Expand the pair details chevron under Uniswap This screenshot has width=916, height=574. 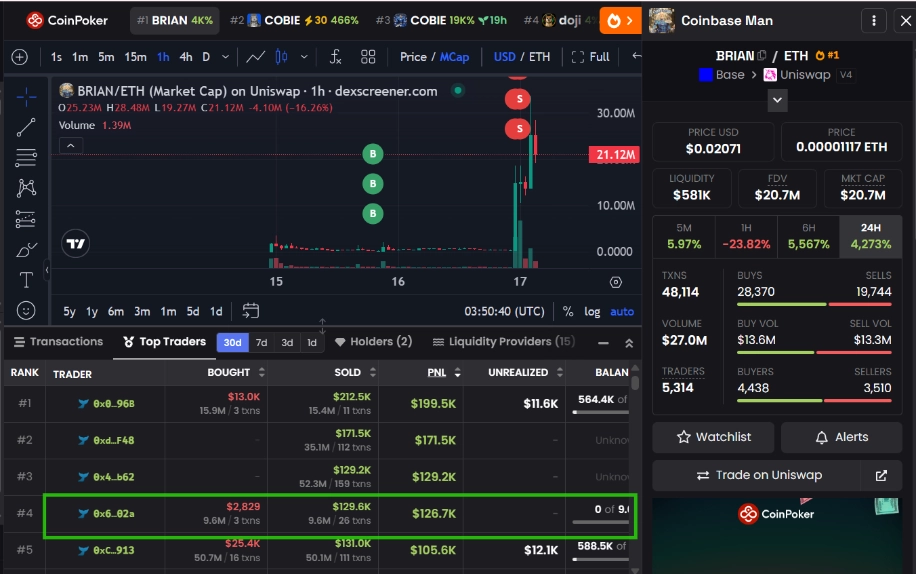pyautogui.click(x=777, y=100)
